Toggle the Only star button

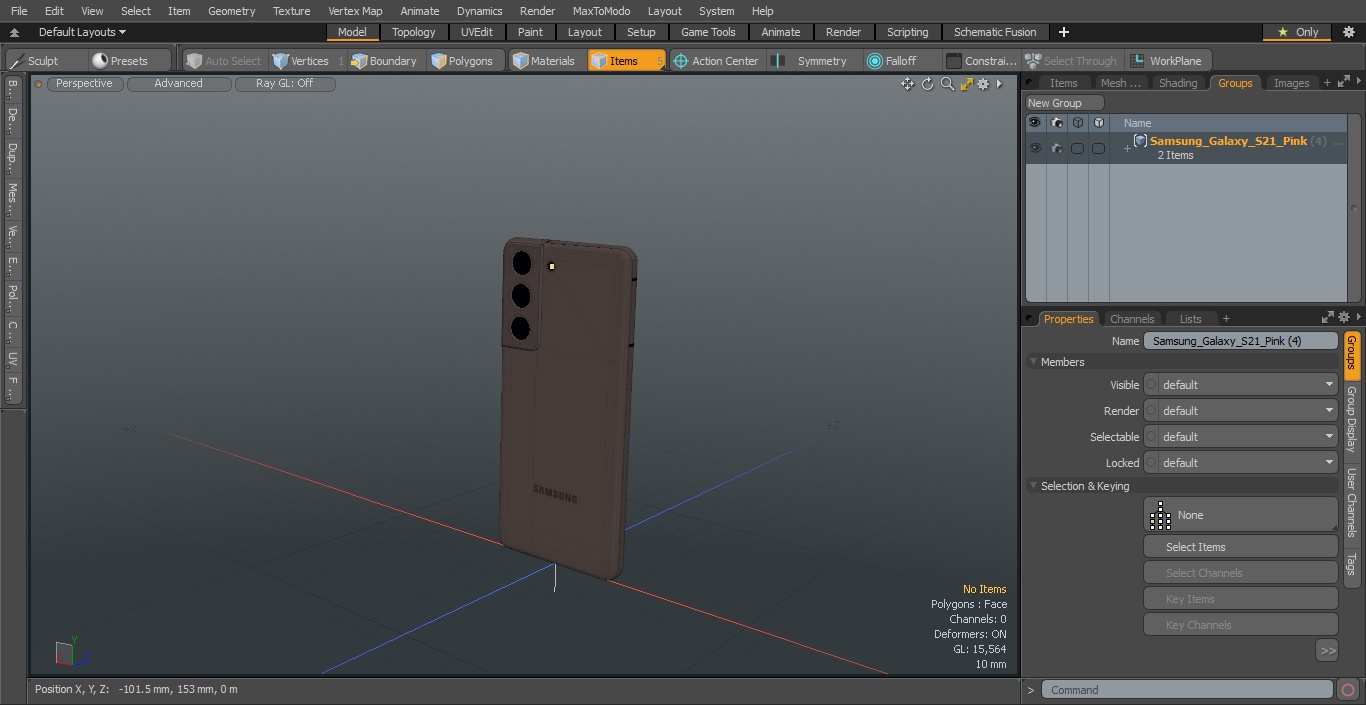[x=1297, y=32]
